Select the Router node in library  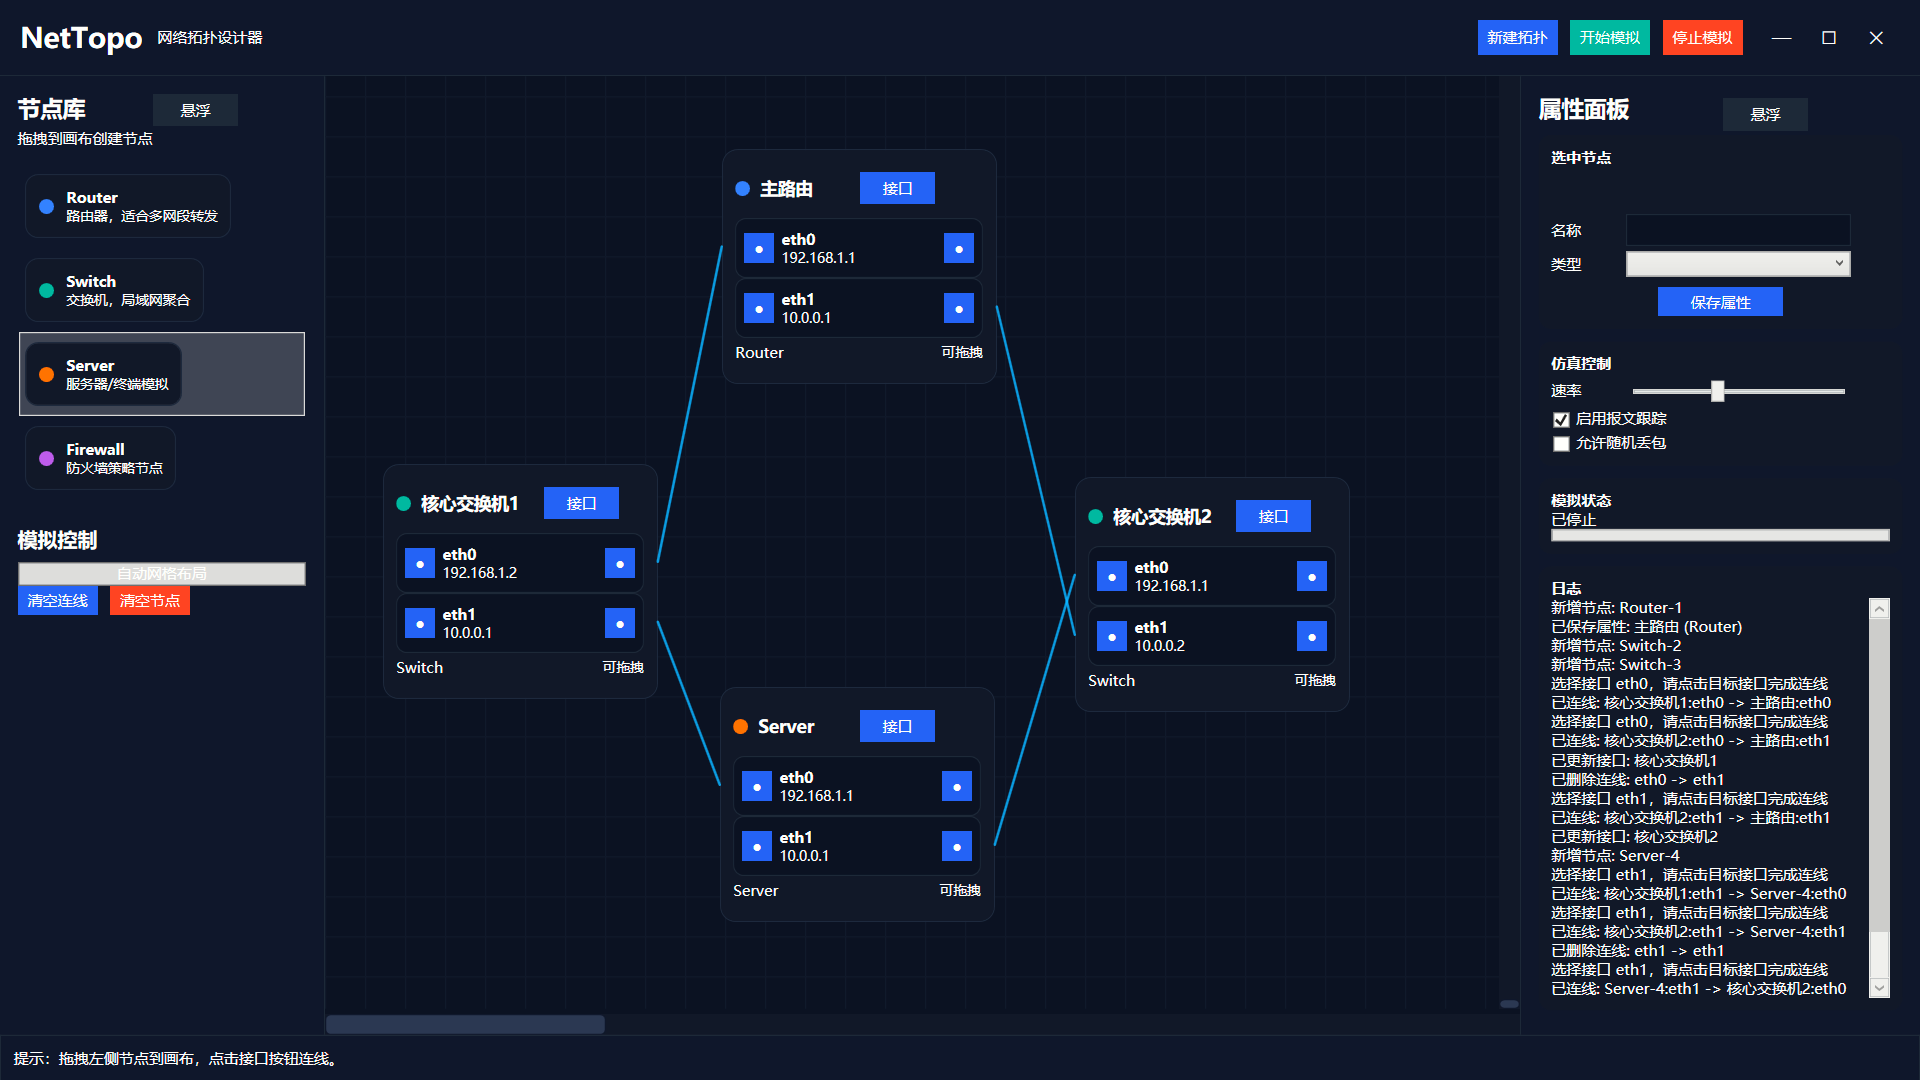pyautogui.click(x=128, y=206)
